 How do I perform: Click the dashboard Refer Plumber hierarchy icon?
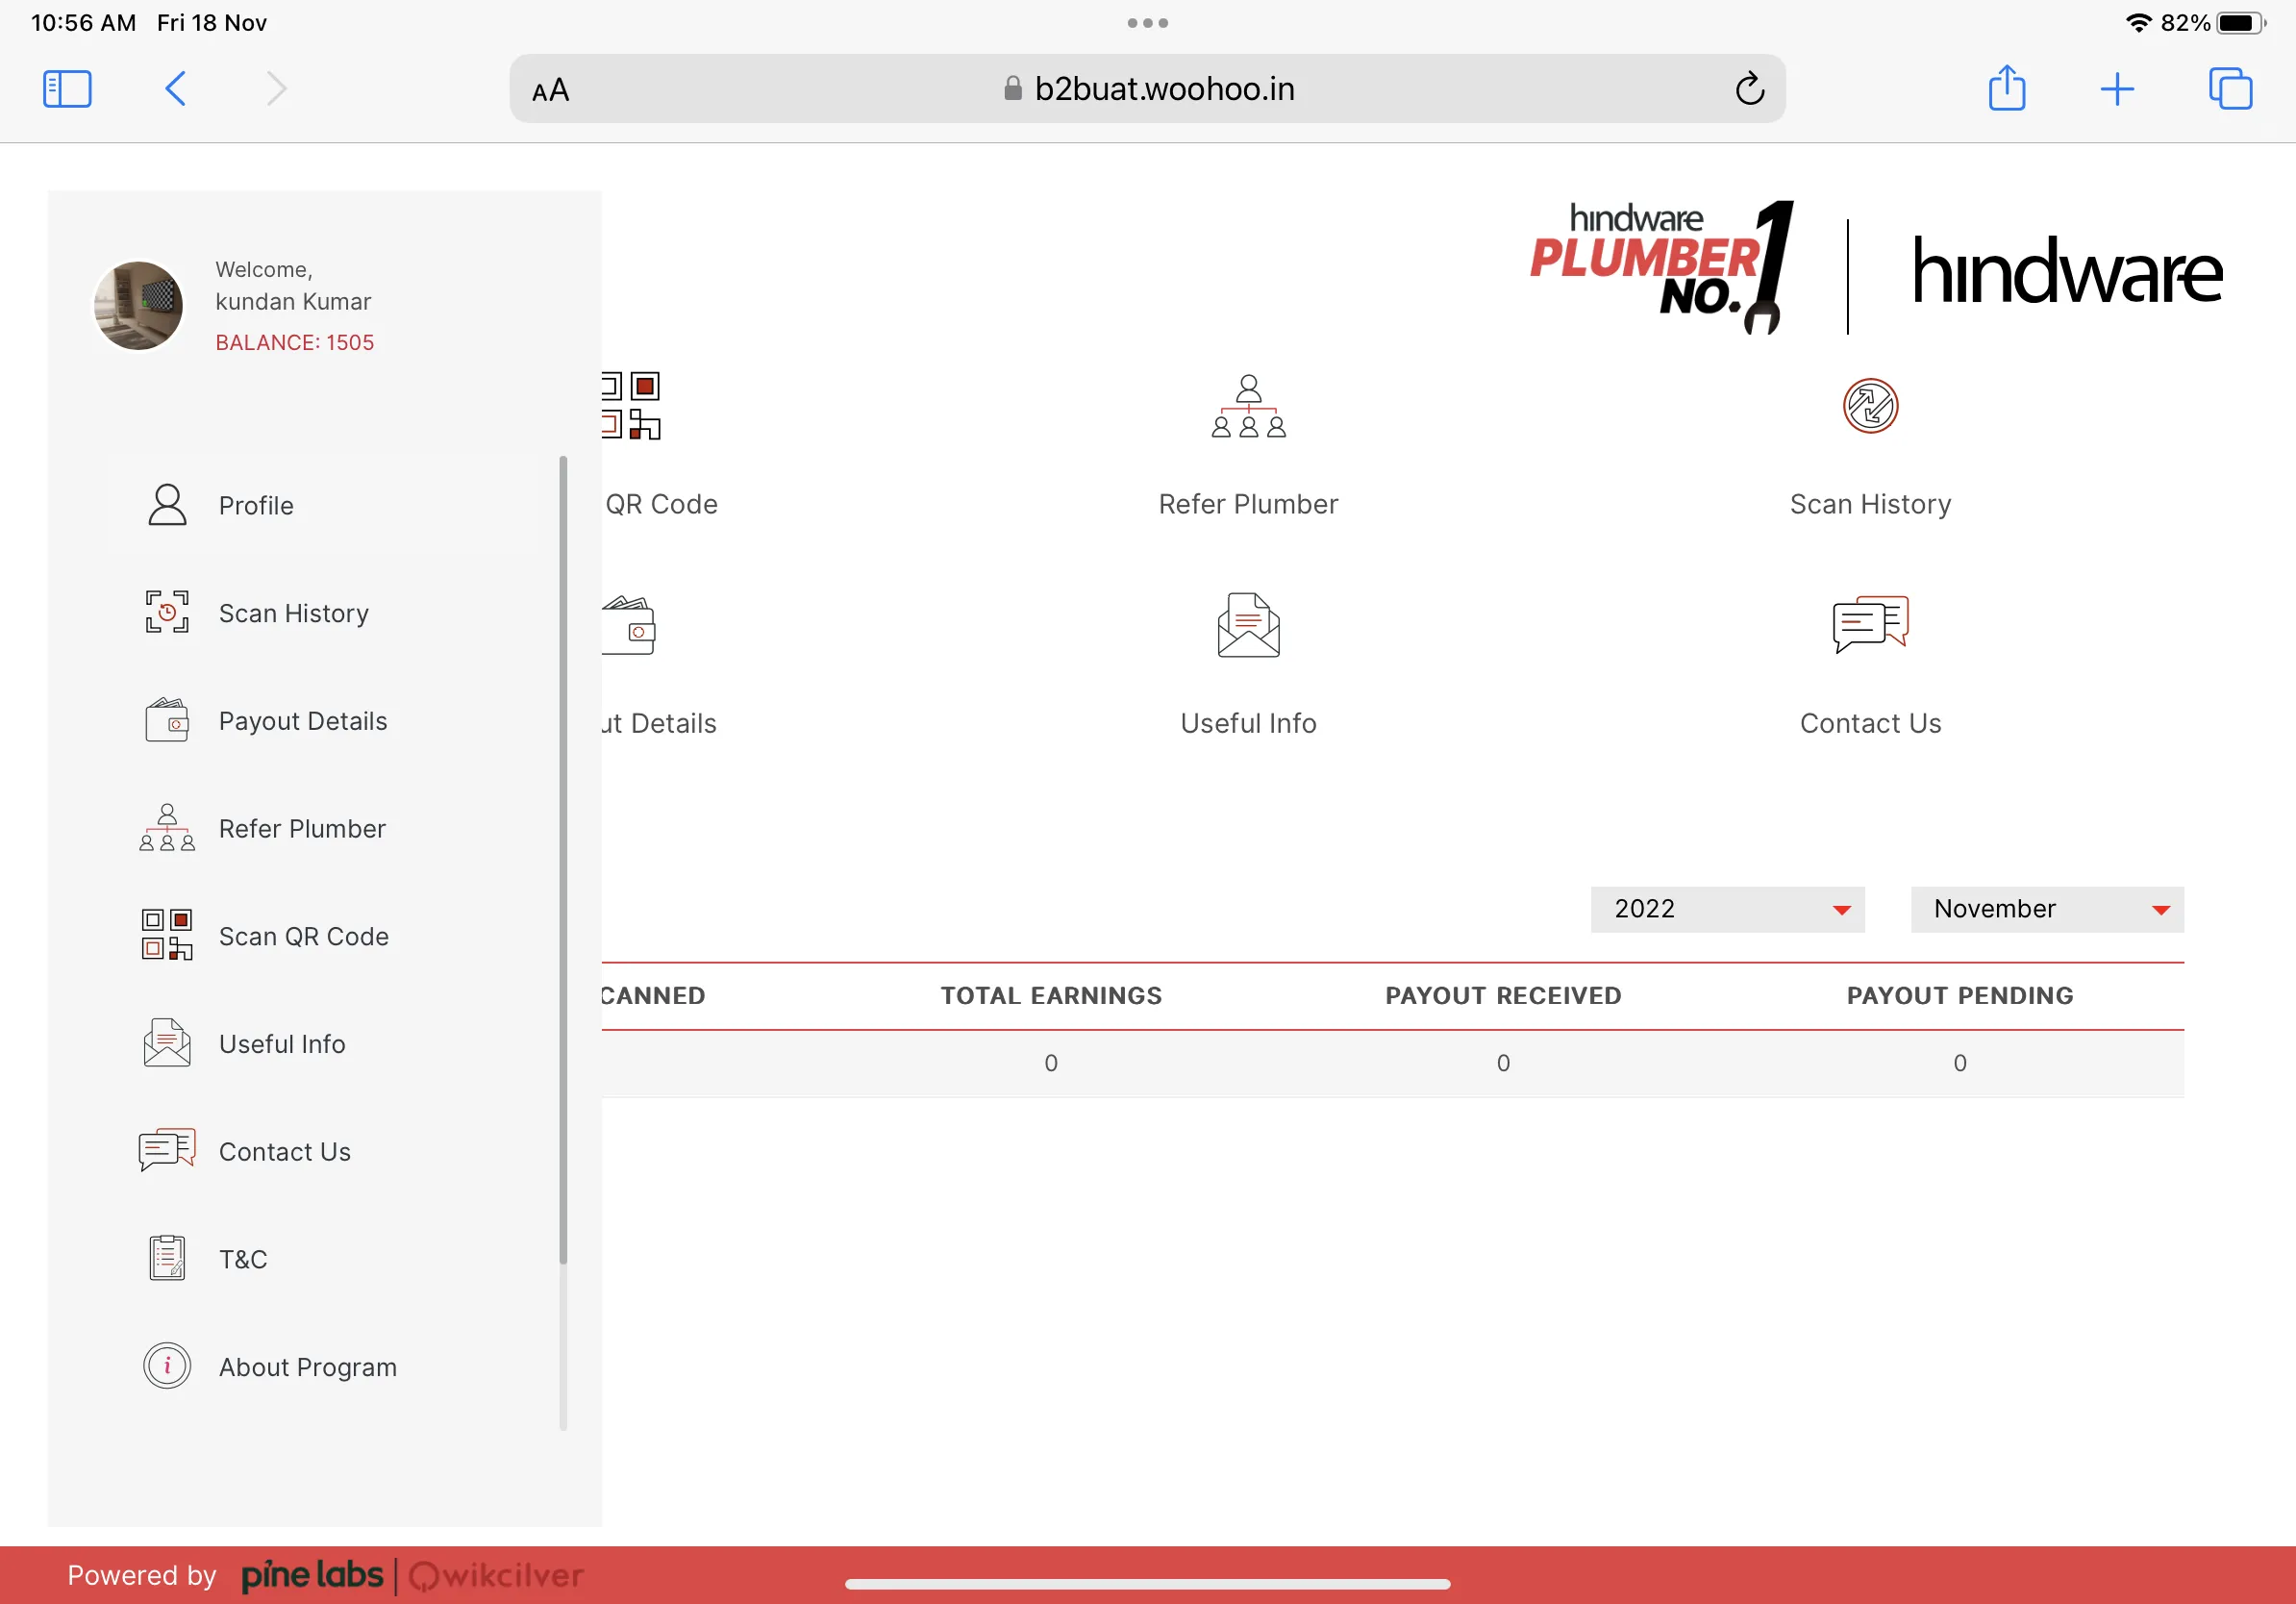point(1248,406)
